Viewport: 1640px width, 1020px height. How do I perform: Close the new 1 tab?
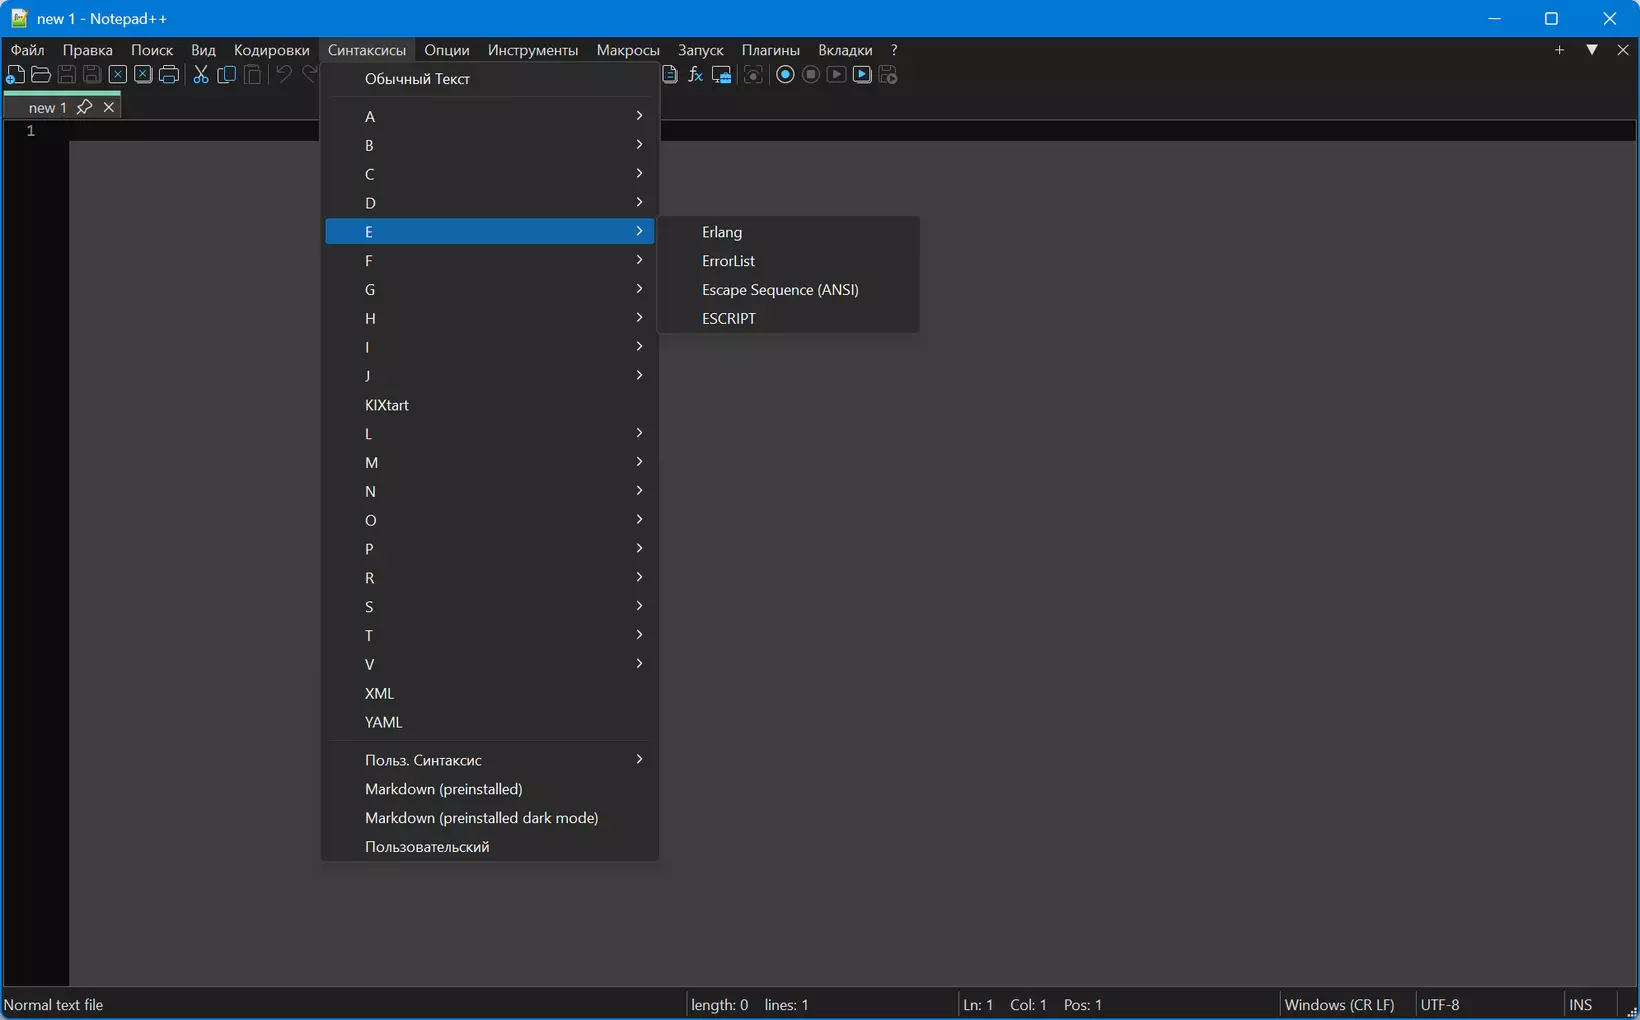109,107
